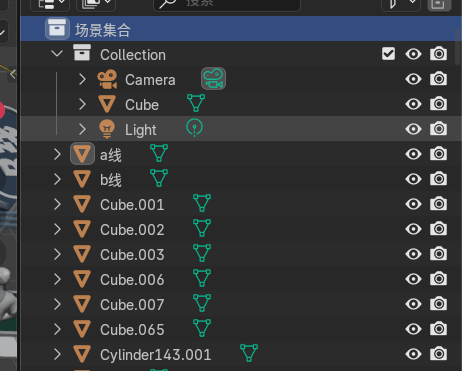Viewport: 462px width, 371px height.
Task: Click the outliner search field
Action: 227,4
